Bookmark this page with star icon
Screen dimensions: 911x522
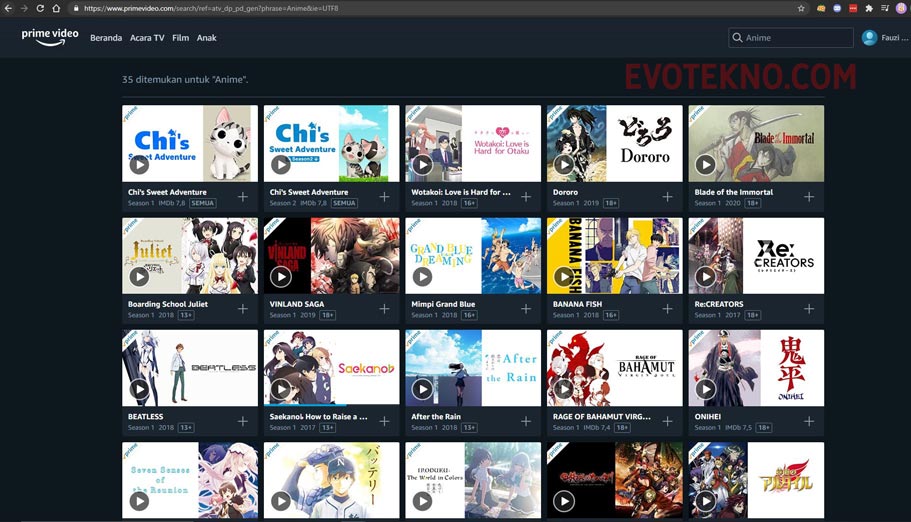point(801,8)
